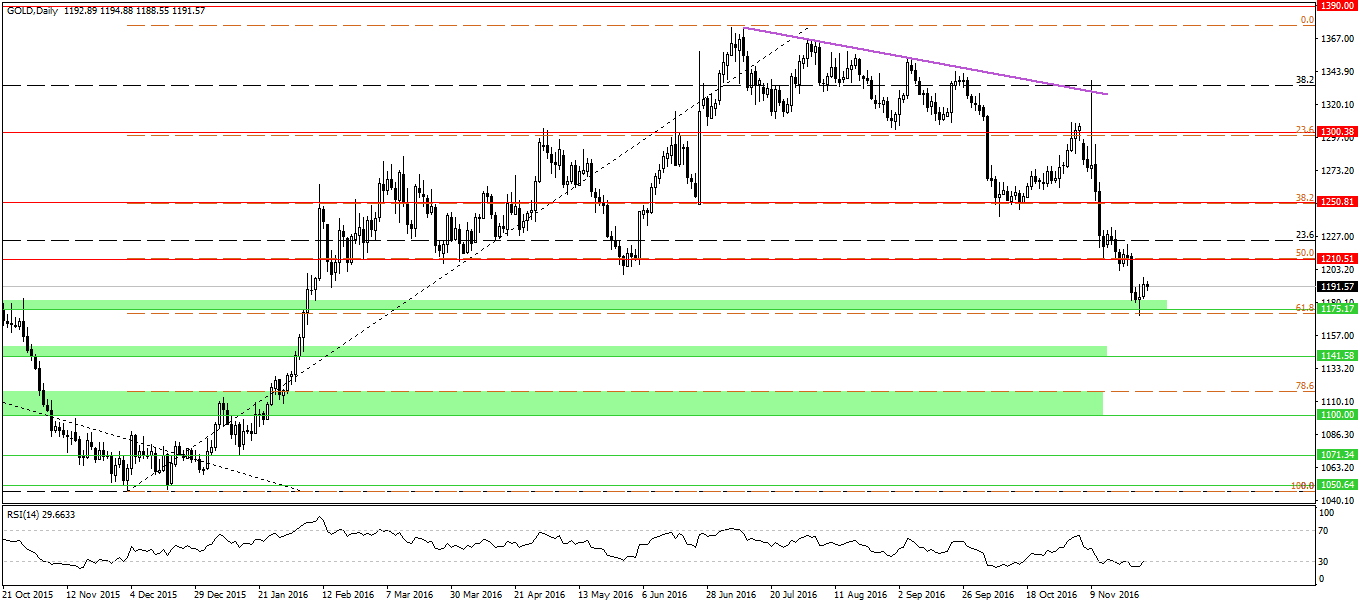1358x606 pixels.
Task: Select the Fibonacci 61.8 level label
Action: click(1303, 309)
